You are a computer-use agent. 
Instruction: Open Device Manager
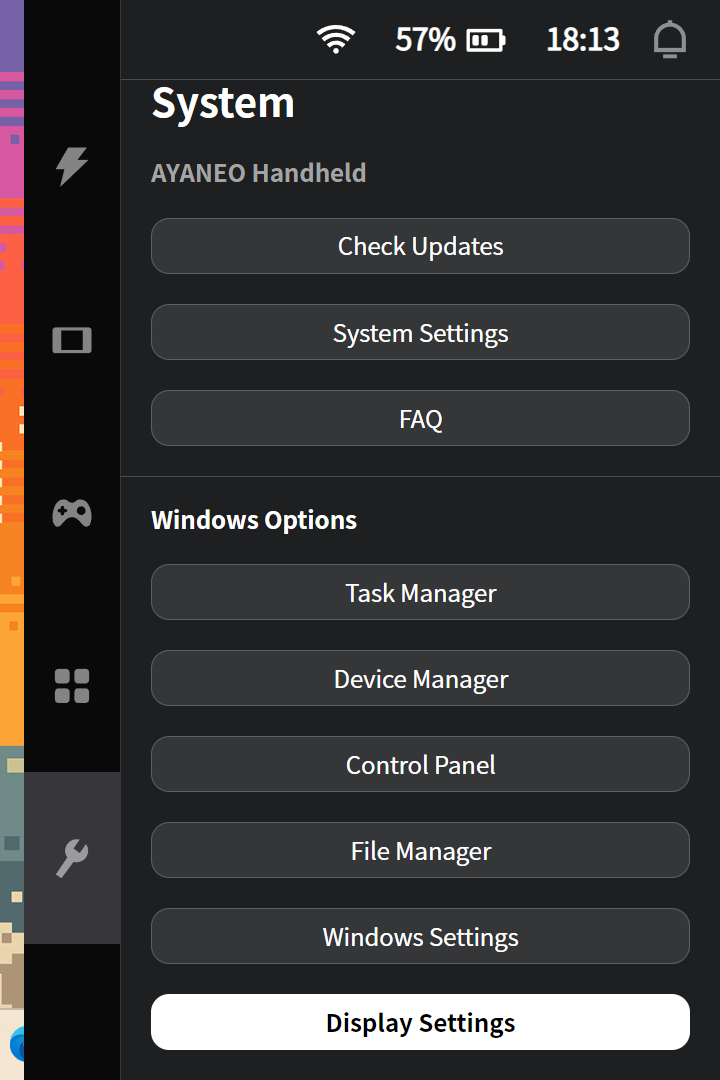420,679
